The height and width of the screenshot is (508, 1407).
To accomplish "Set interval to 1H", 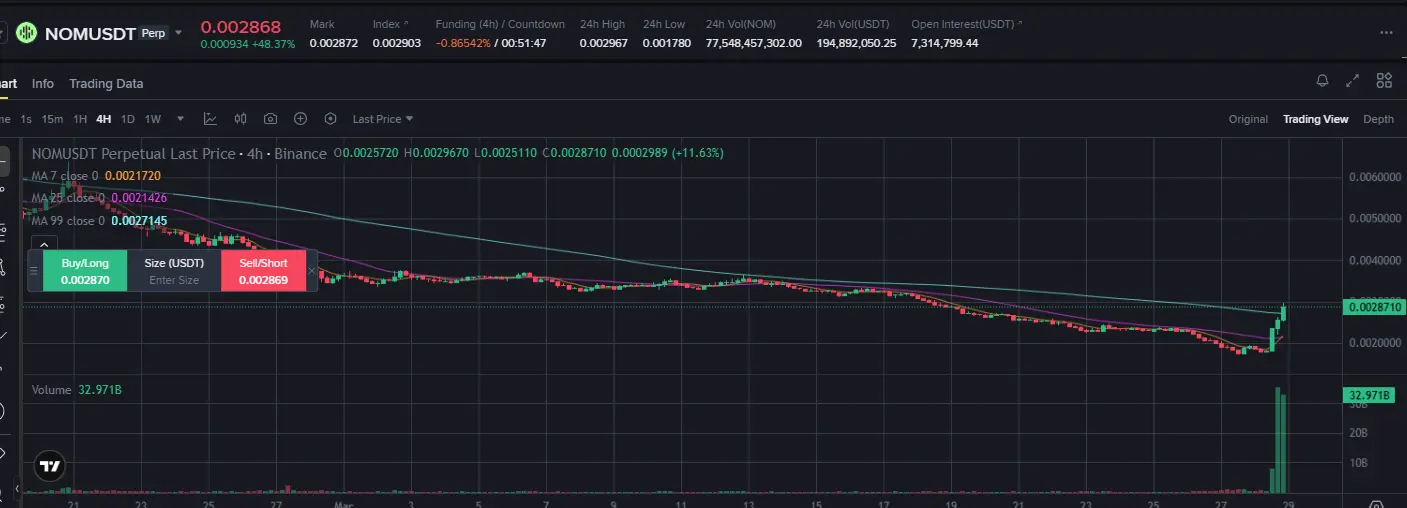I will click(80, 119).
